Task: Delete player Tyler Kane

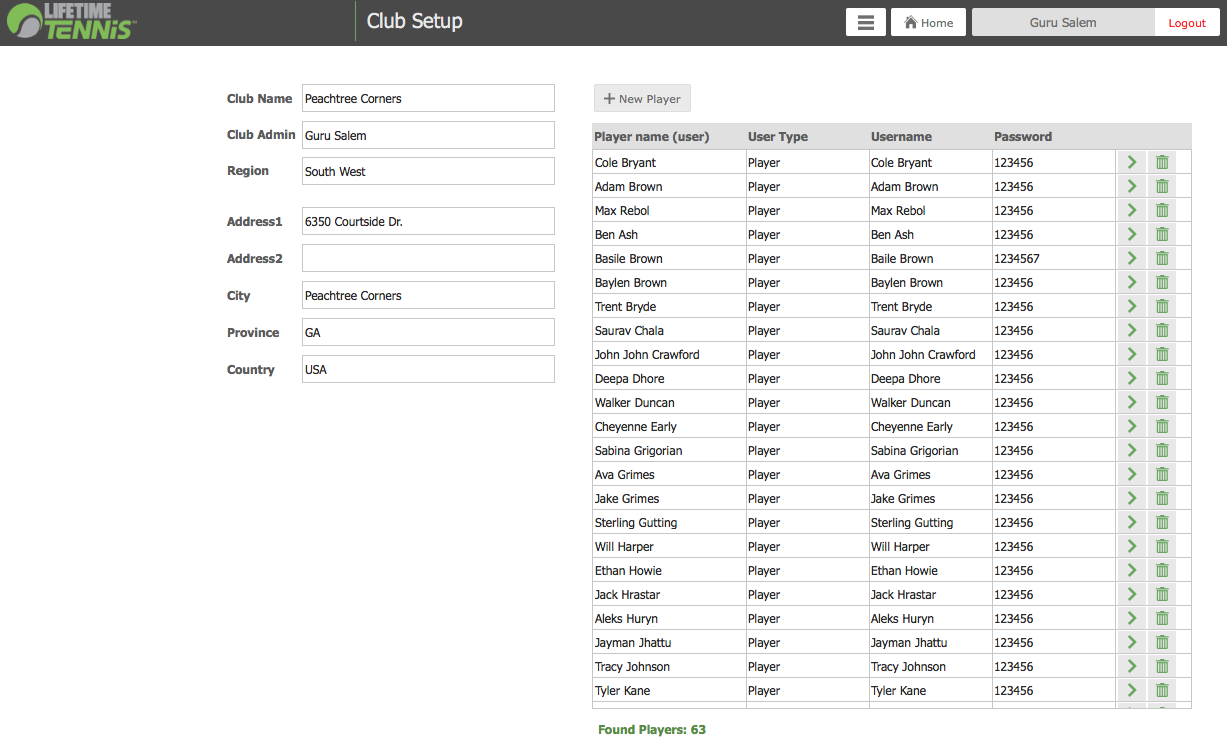Action: (1162, 690)
